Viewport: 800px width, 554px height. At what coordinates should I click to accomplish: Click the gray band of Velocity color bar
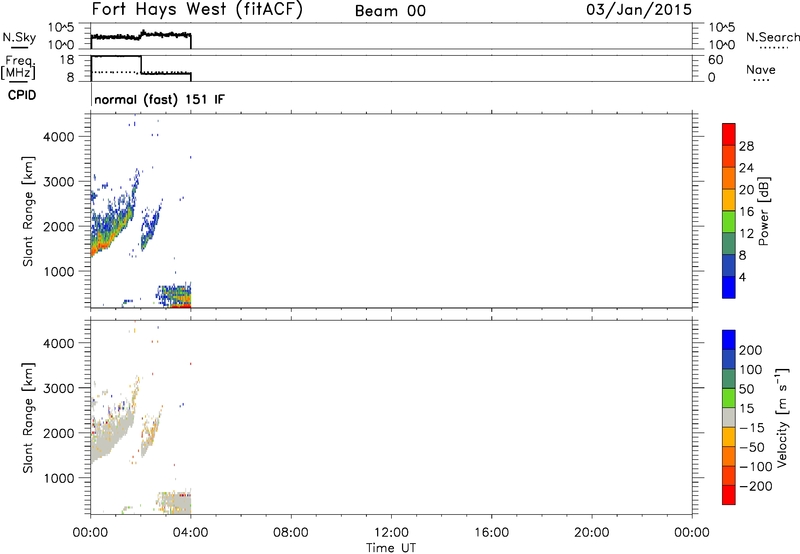(x=729, y=418)
